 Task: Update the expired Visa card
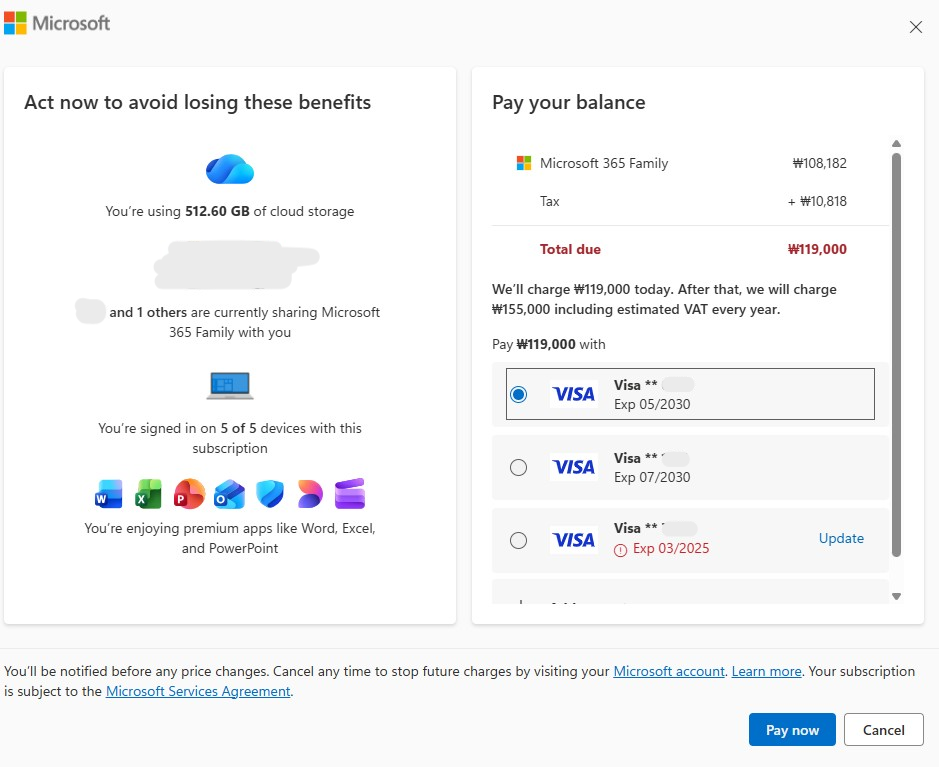(841, 538)
